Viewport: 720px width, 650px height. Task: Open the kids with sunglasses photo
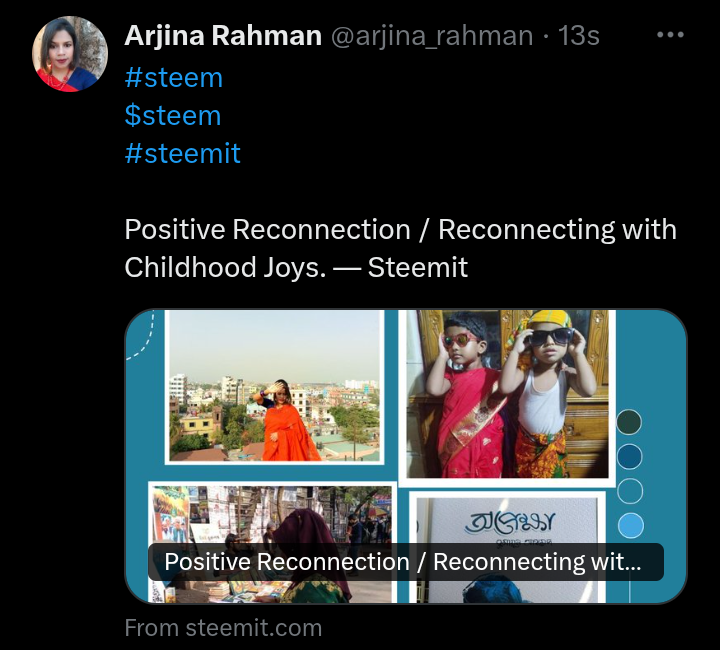507,398
